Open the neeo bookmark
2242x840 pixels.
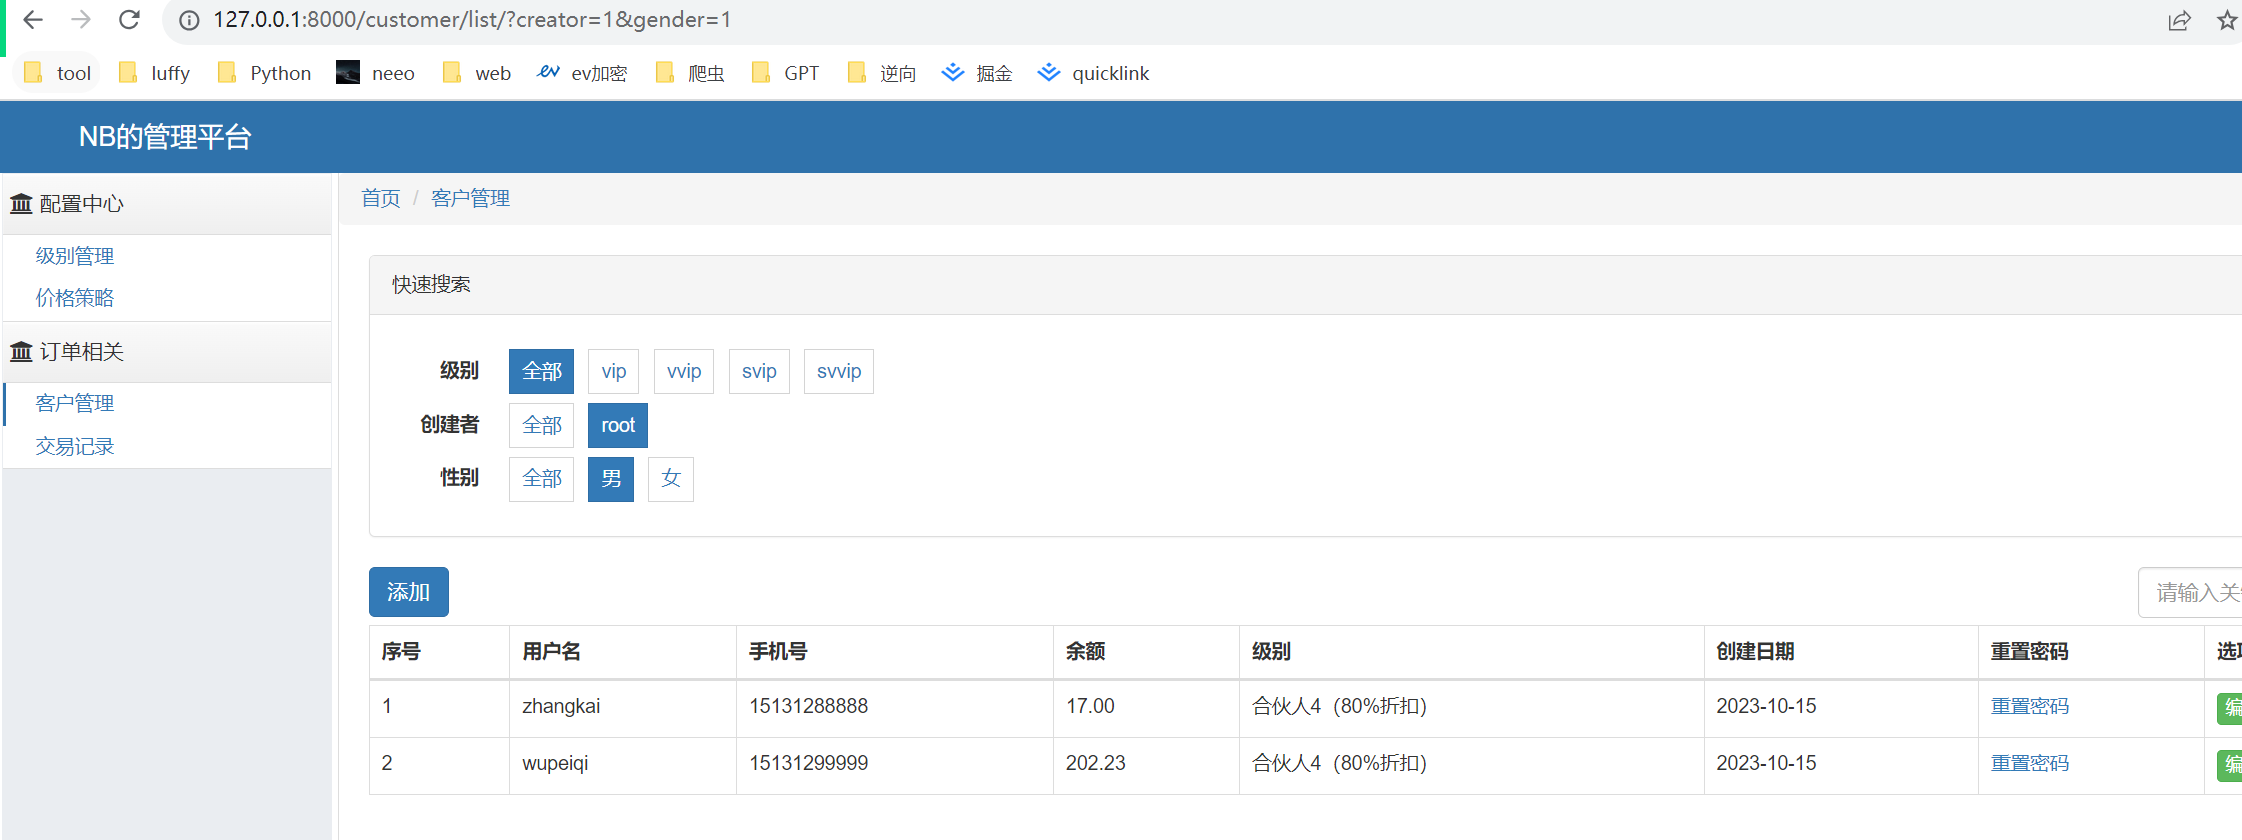(376, 73)
